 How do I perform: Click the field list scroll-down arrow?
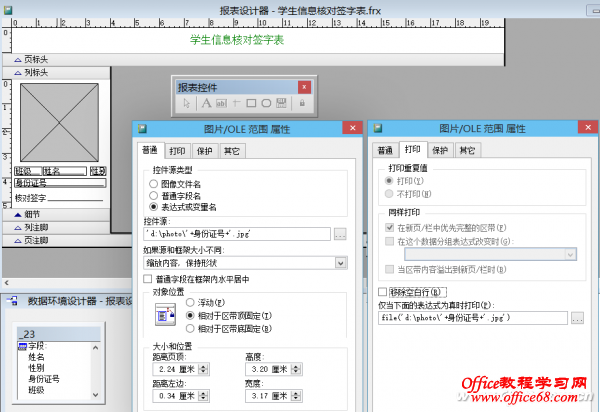coord(96,395)
